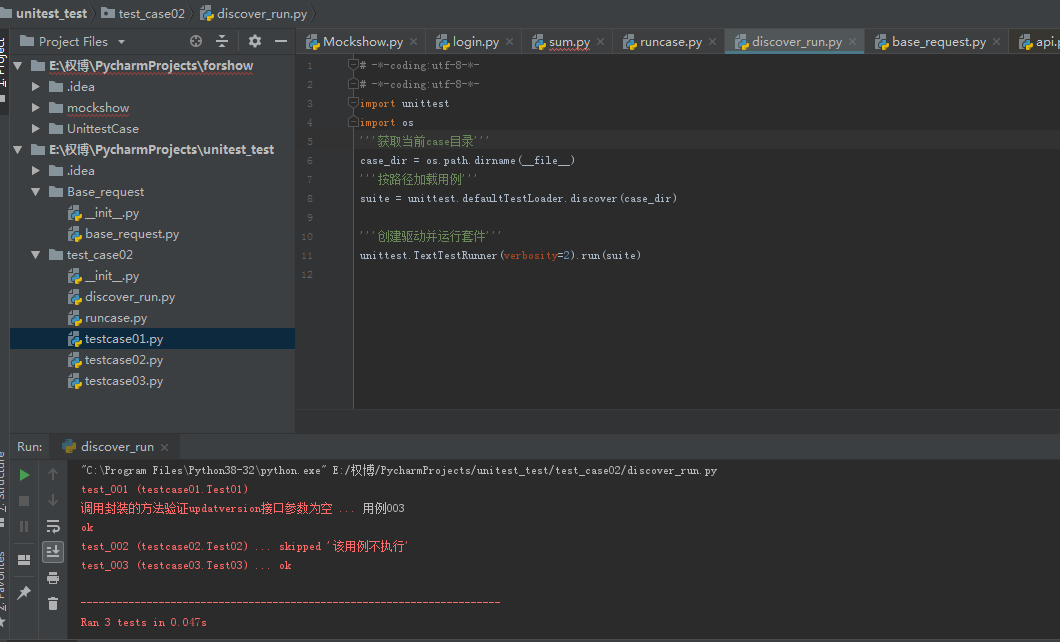
Task: Click the print console output icon
Action: click(53, 578)
